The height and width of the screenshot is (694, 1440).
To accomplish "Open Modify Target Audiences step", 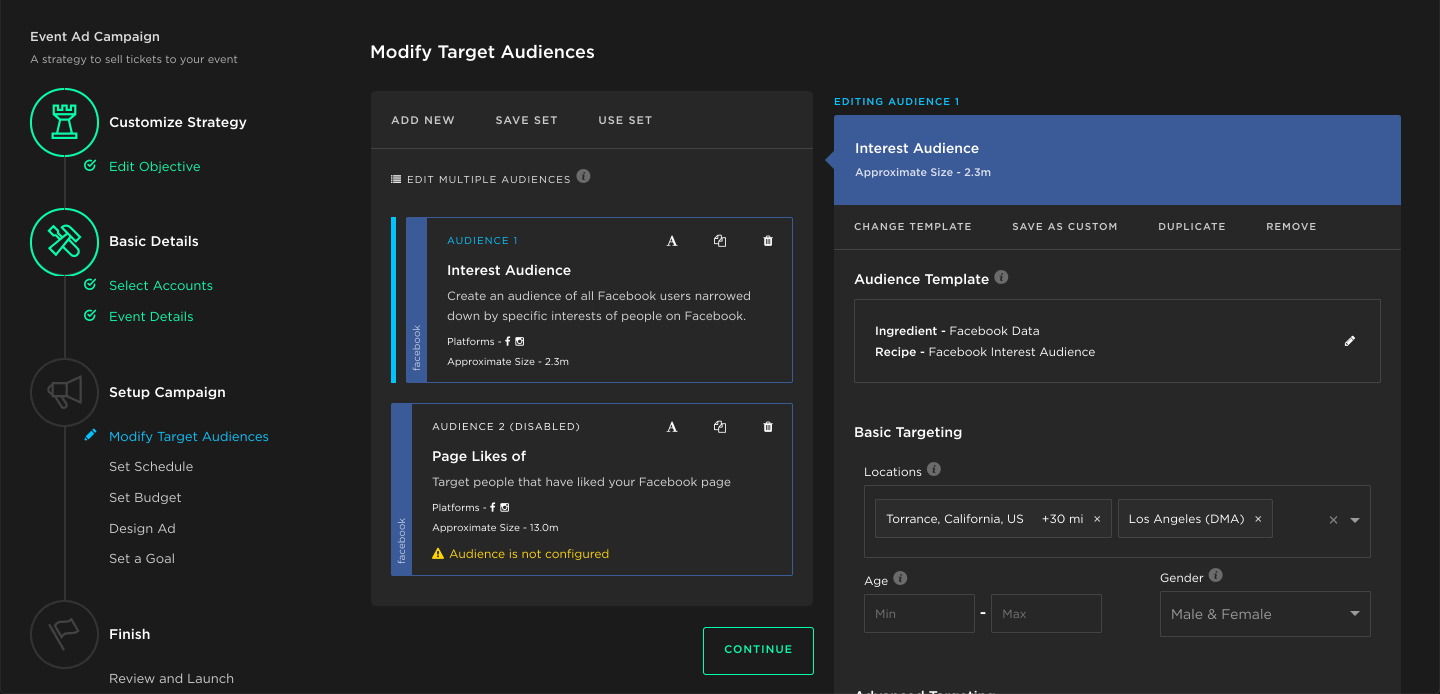I will [x=189, y=436].
